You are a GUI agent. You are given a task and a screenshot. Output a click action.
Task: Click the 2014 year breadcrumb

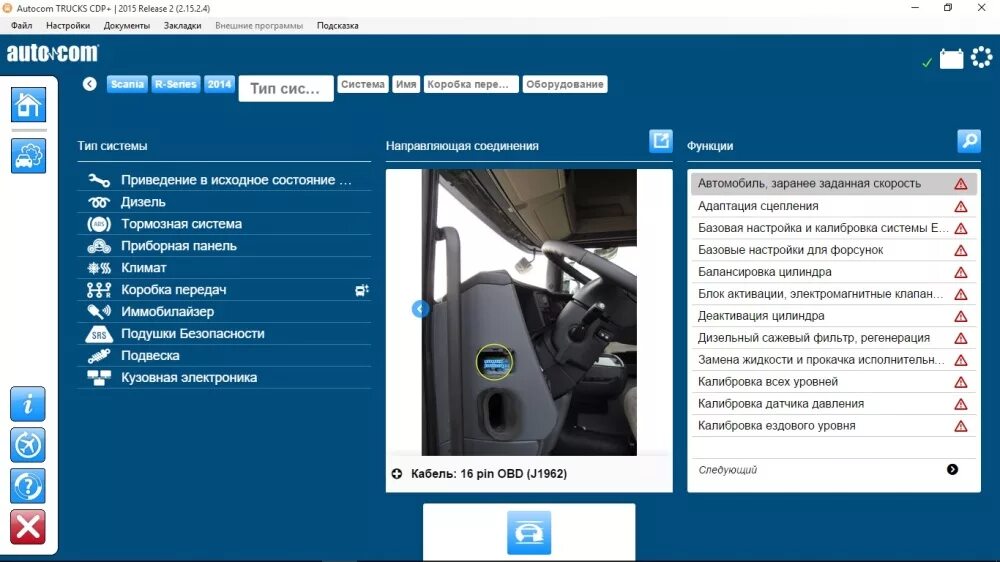click(219, 84)
